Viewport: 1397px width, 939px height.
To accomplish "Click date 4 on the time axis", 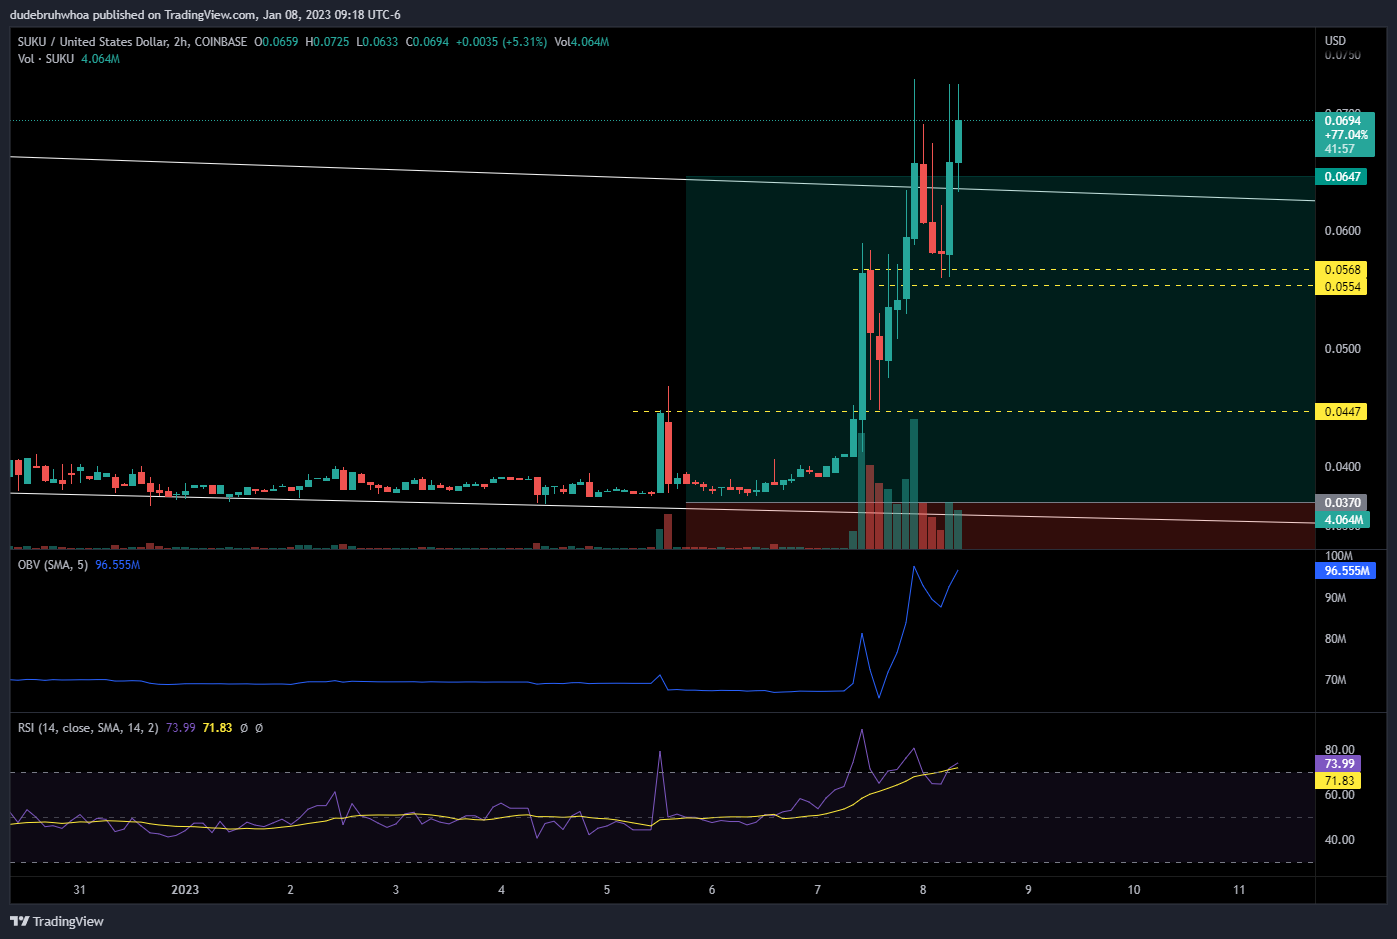I will tap(501, 890).
